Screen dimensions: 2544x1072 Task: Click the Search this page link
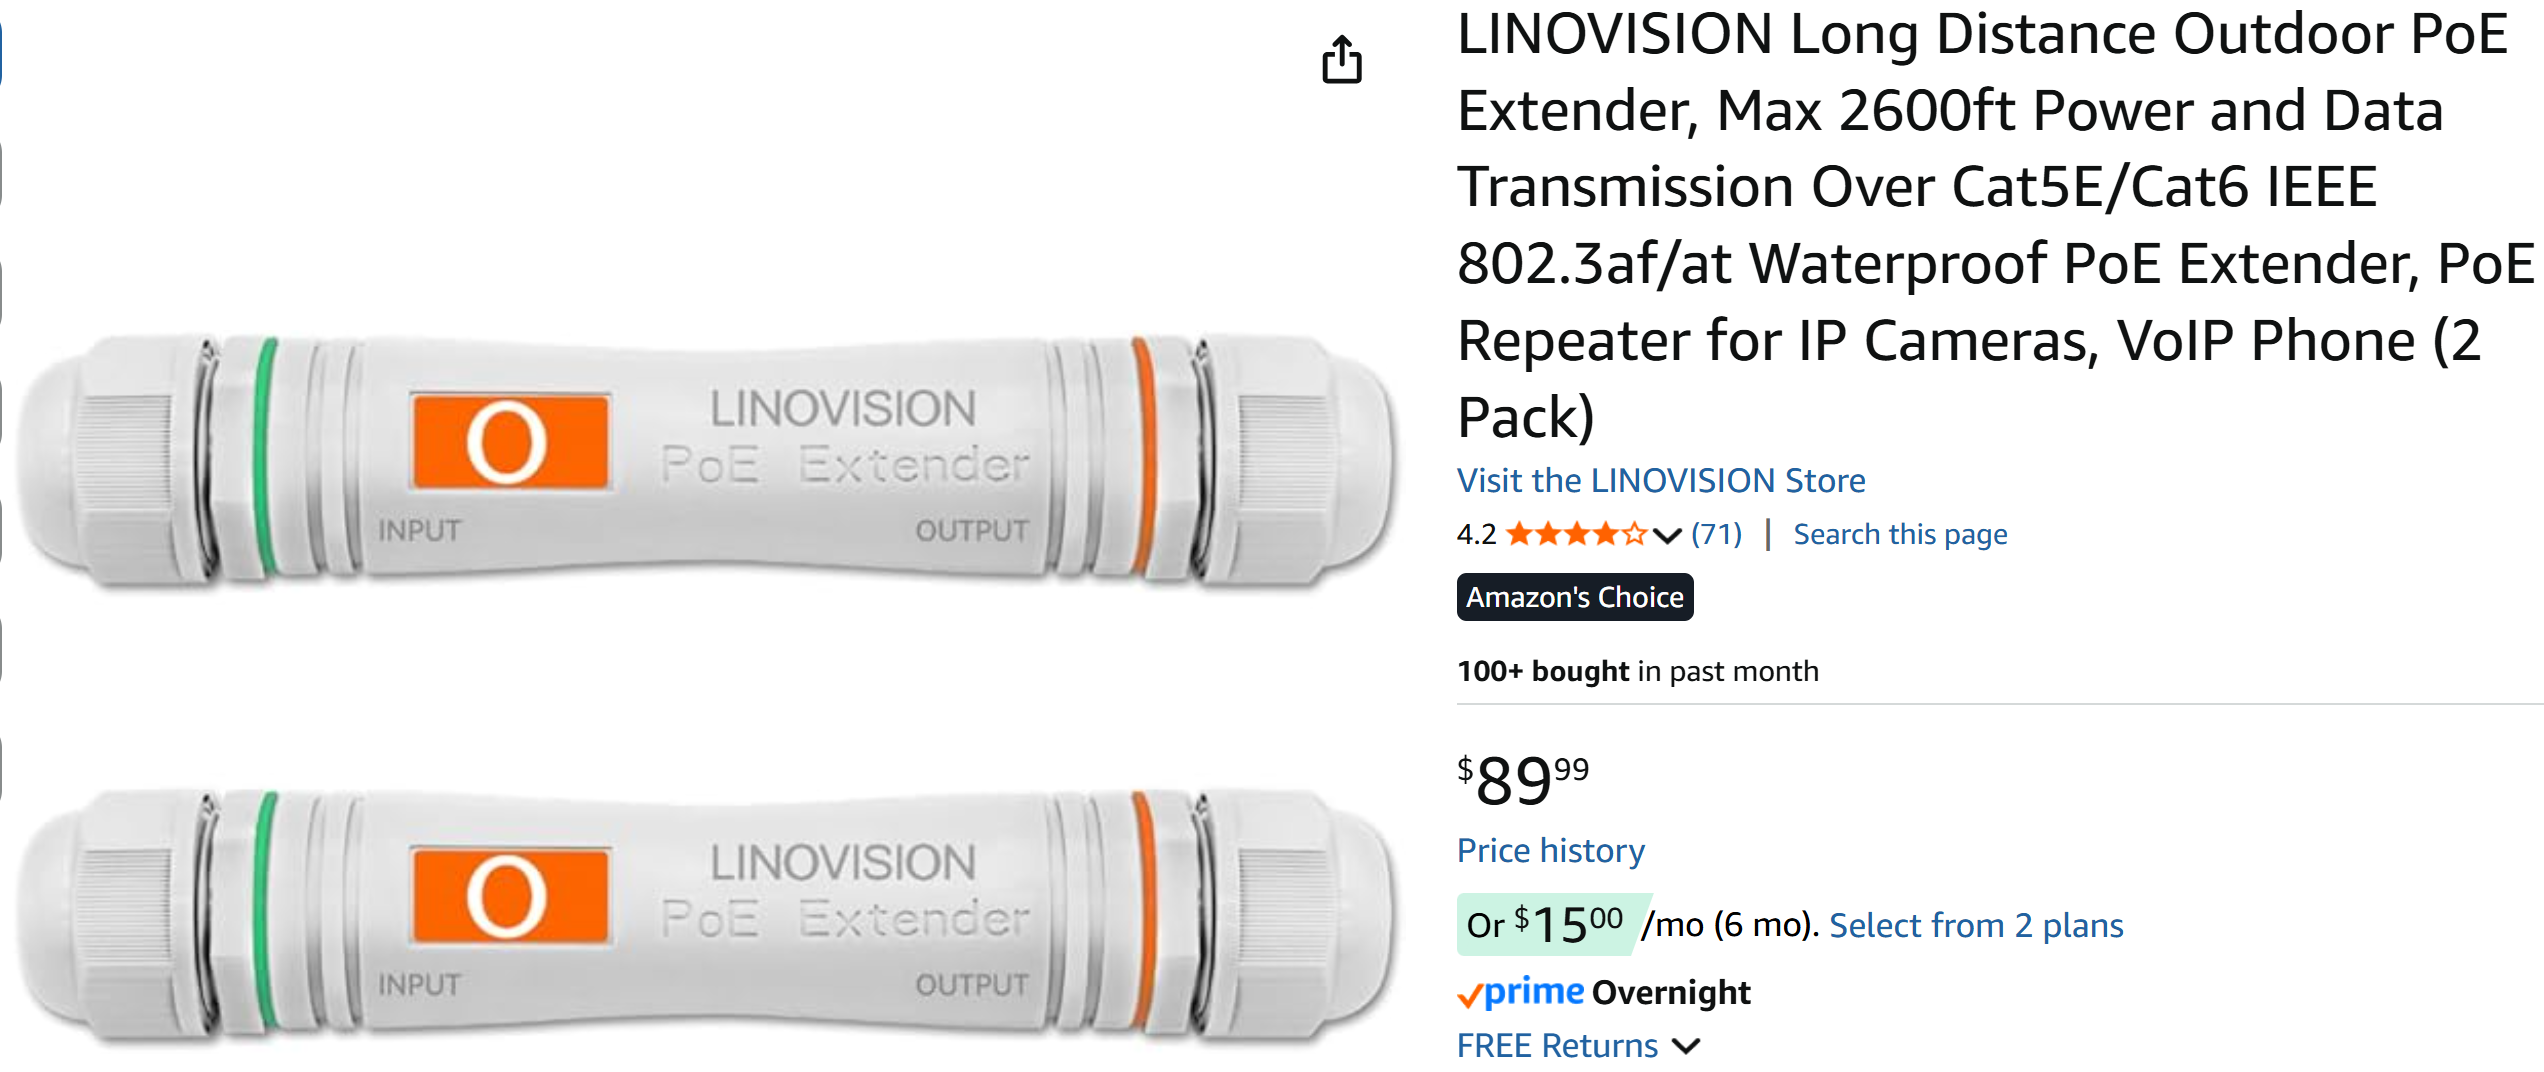pyautogui.click(x=1899, y=534)
